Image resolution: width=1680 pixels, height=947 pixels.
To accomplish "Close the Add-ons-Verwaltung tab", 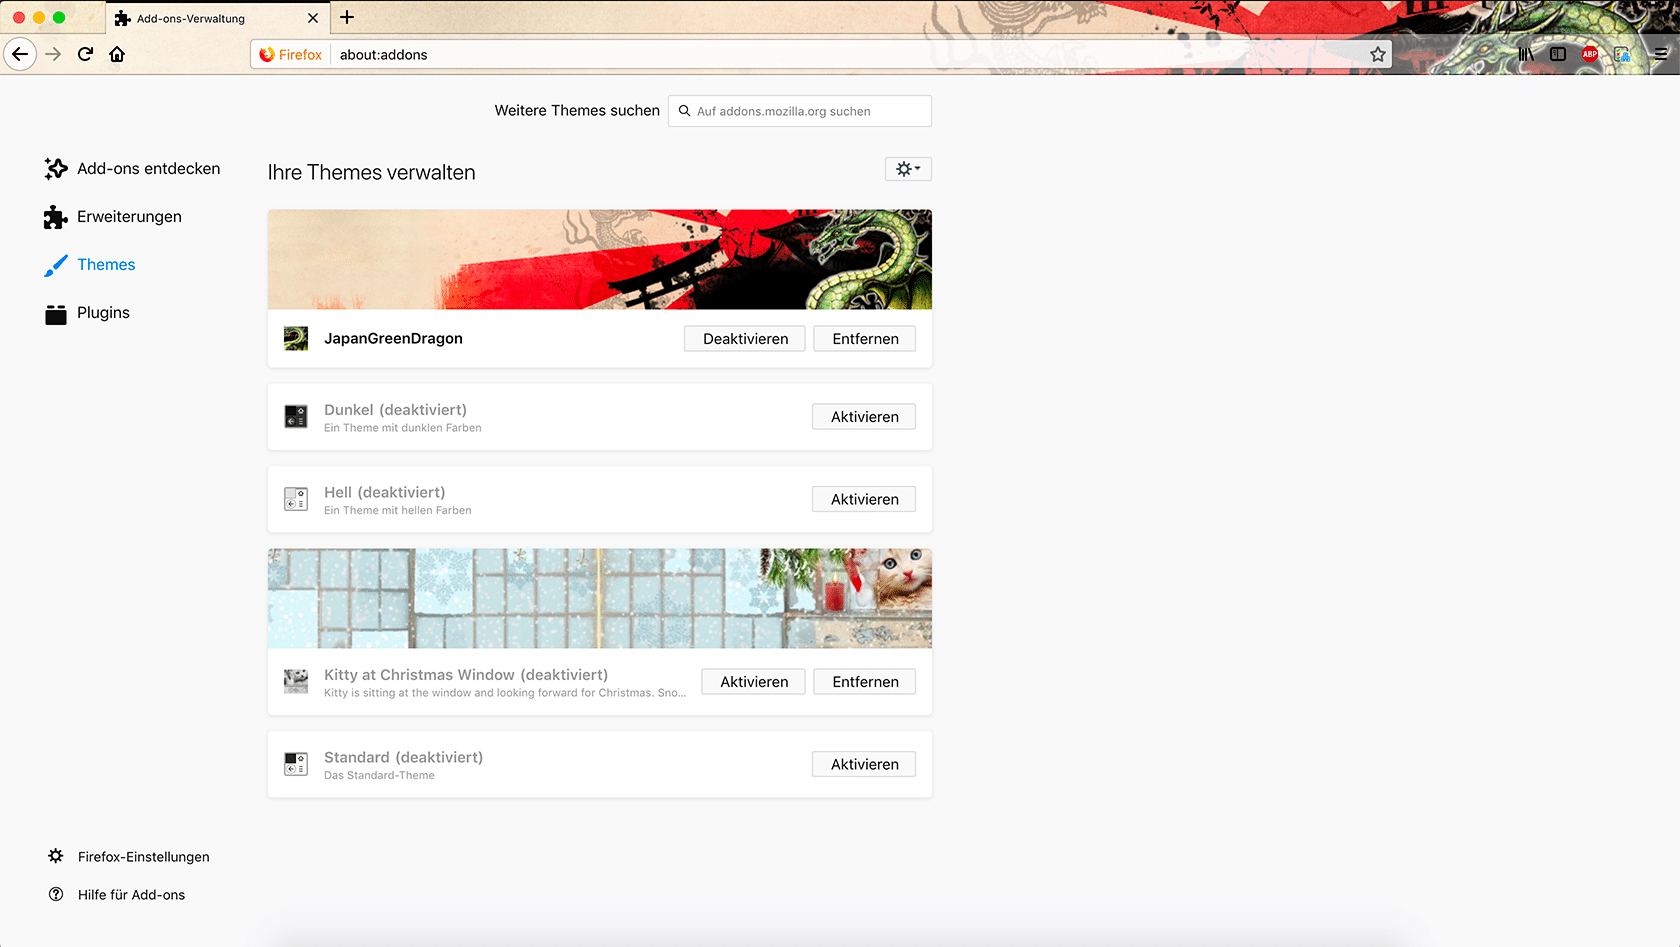I will click(313, 18).
